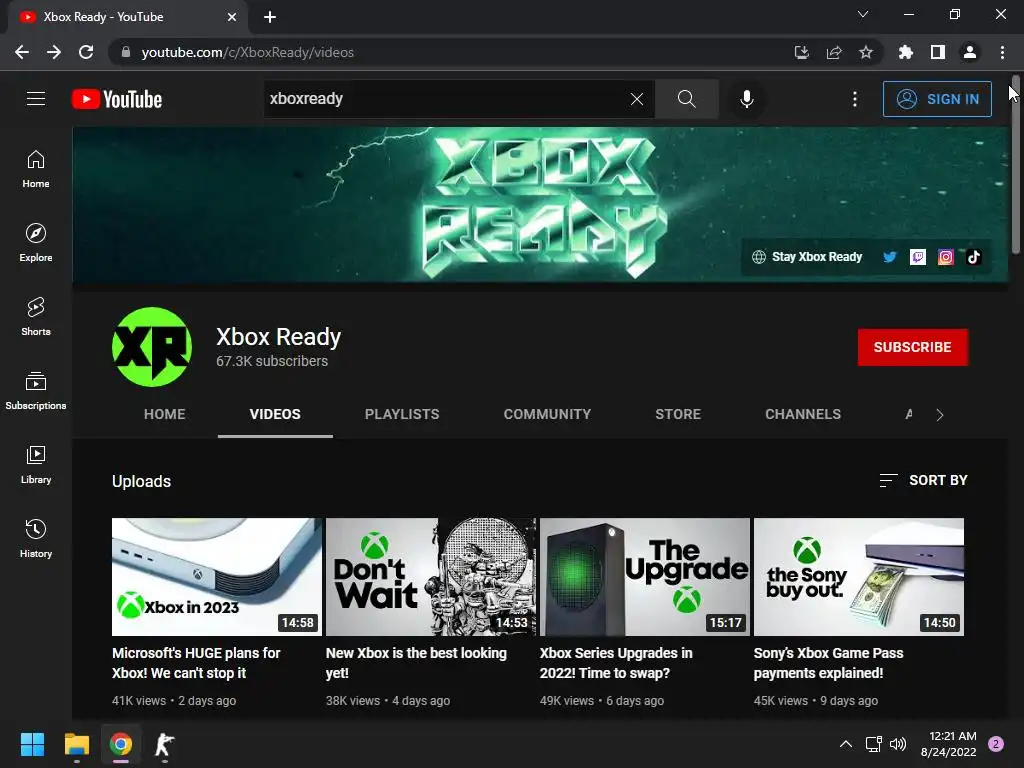Clear the search box with the X icon
This screenshot has width=1024, height=768.
click(637, 99)
